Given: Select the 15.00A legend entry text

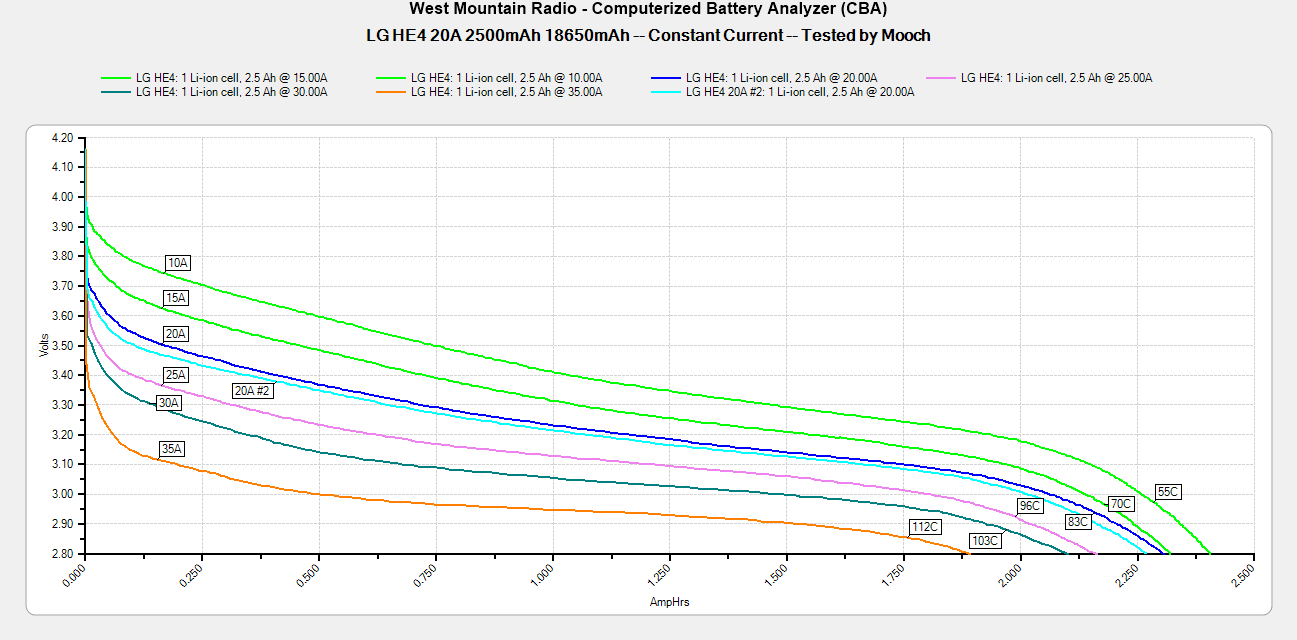Looking at the screenshot, I should (231, 77).
